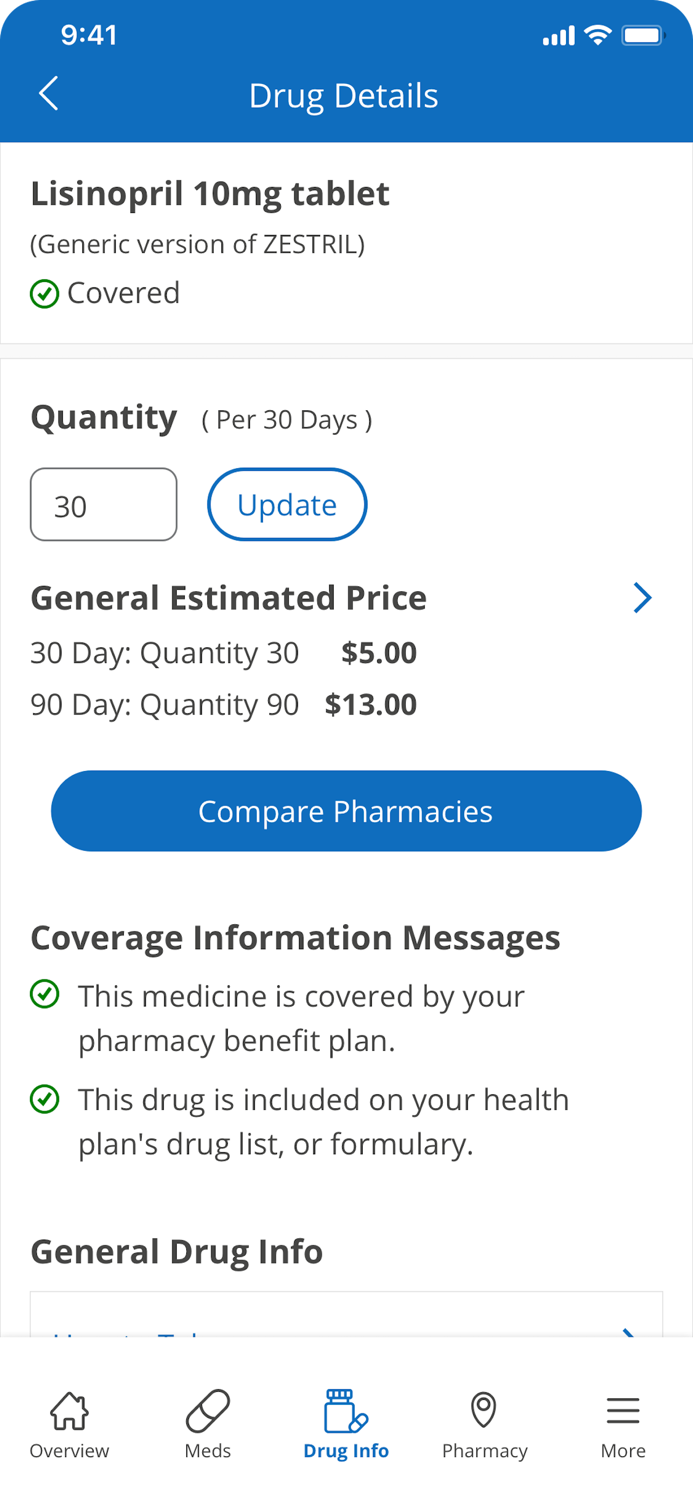
Task: Tap checkmark beside formulary drug list message
Action: pos(44,1099)
